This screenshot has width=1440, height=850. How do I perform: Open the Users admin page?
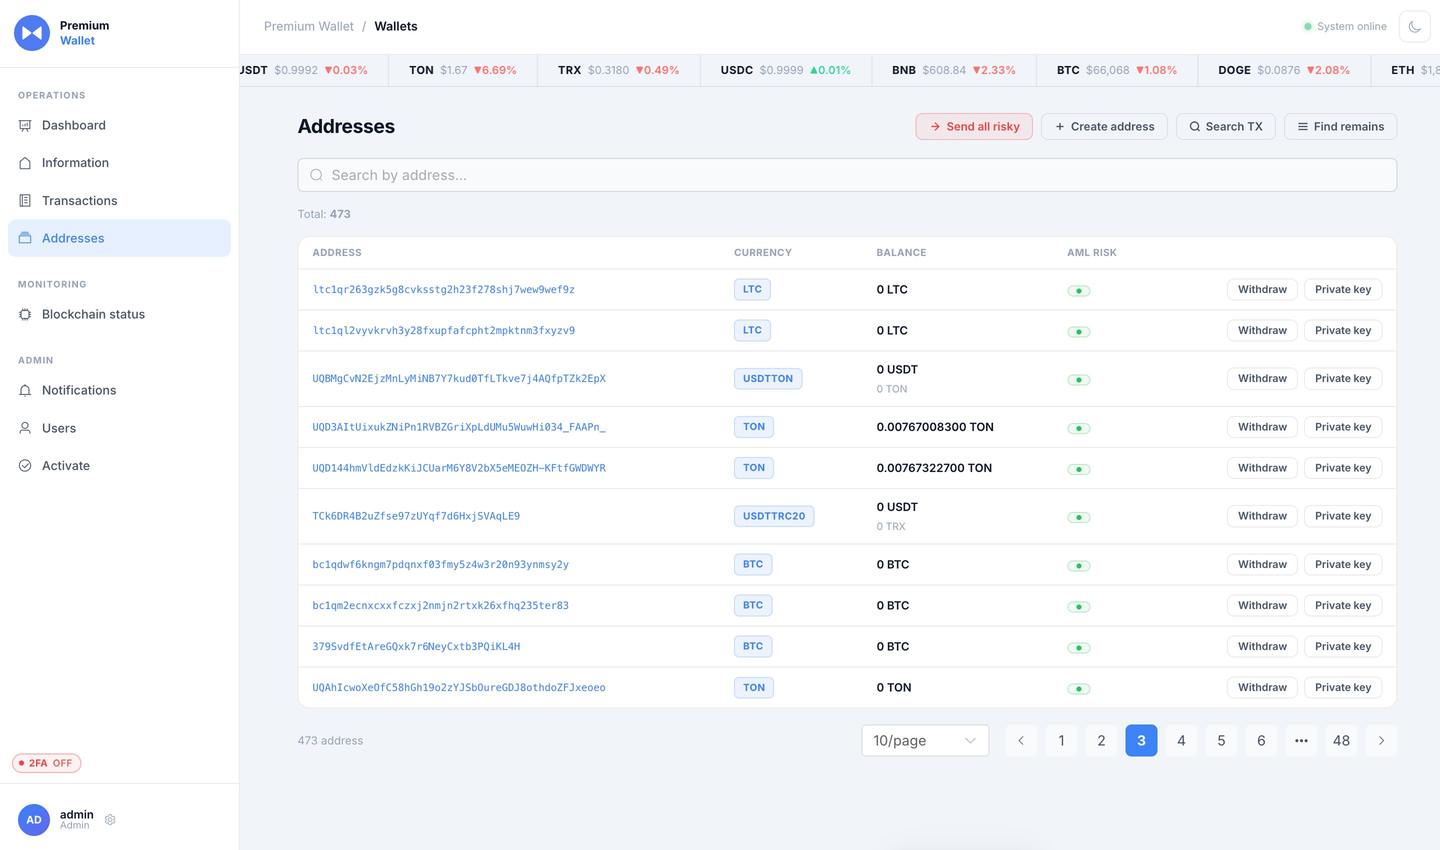pyautogui.click(x=119, y=428)
